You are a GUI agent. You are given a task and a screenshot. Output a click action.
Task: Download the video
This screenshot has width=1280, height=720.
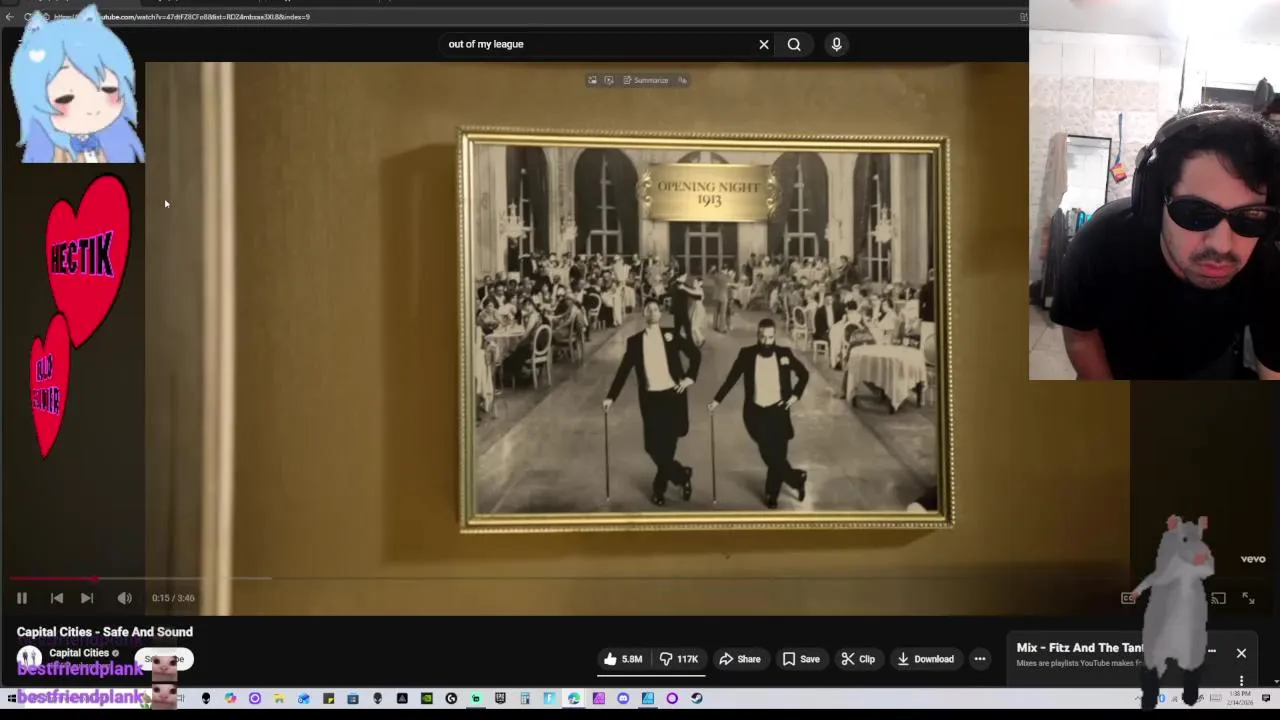[925, 659]
